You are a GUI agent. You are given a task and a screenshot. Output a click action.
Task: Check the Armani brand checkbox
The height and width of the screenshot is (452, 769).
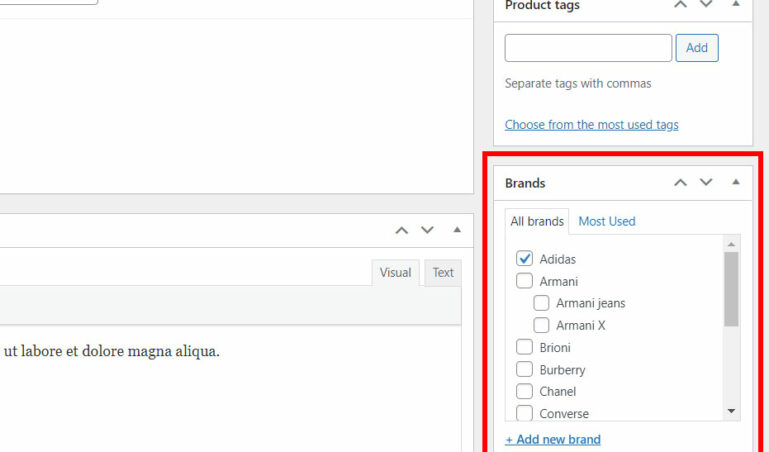524,280
